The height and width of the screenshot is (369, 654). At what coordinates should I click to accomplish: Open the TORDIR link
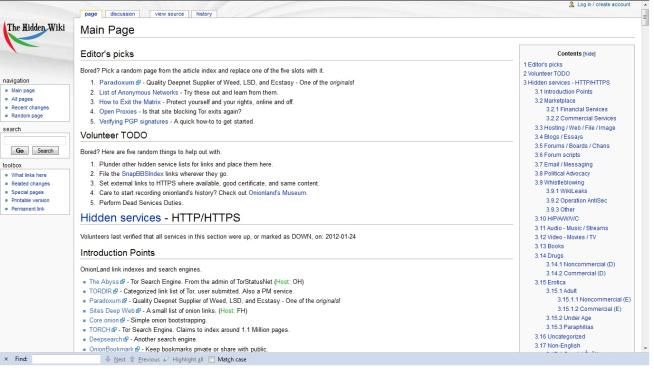[x=101, y=291]
